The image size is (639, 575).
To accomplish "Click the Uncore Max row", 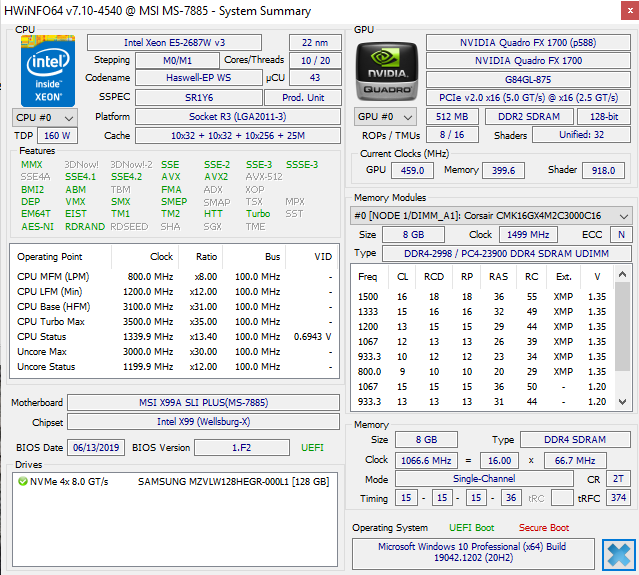I will tap(174, 352).
